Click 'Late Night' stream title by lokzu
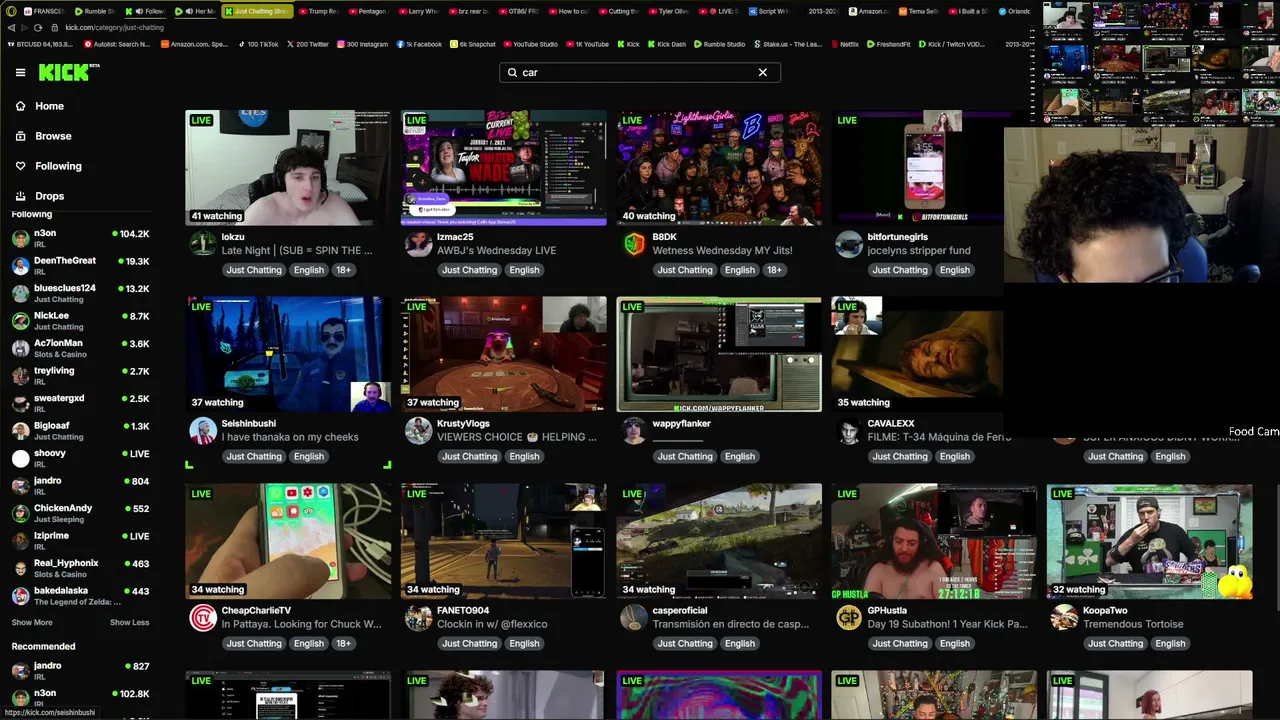1280x720 pixels. coord(297,250)
